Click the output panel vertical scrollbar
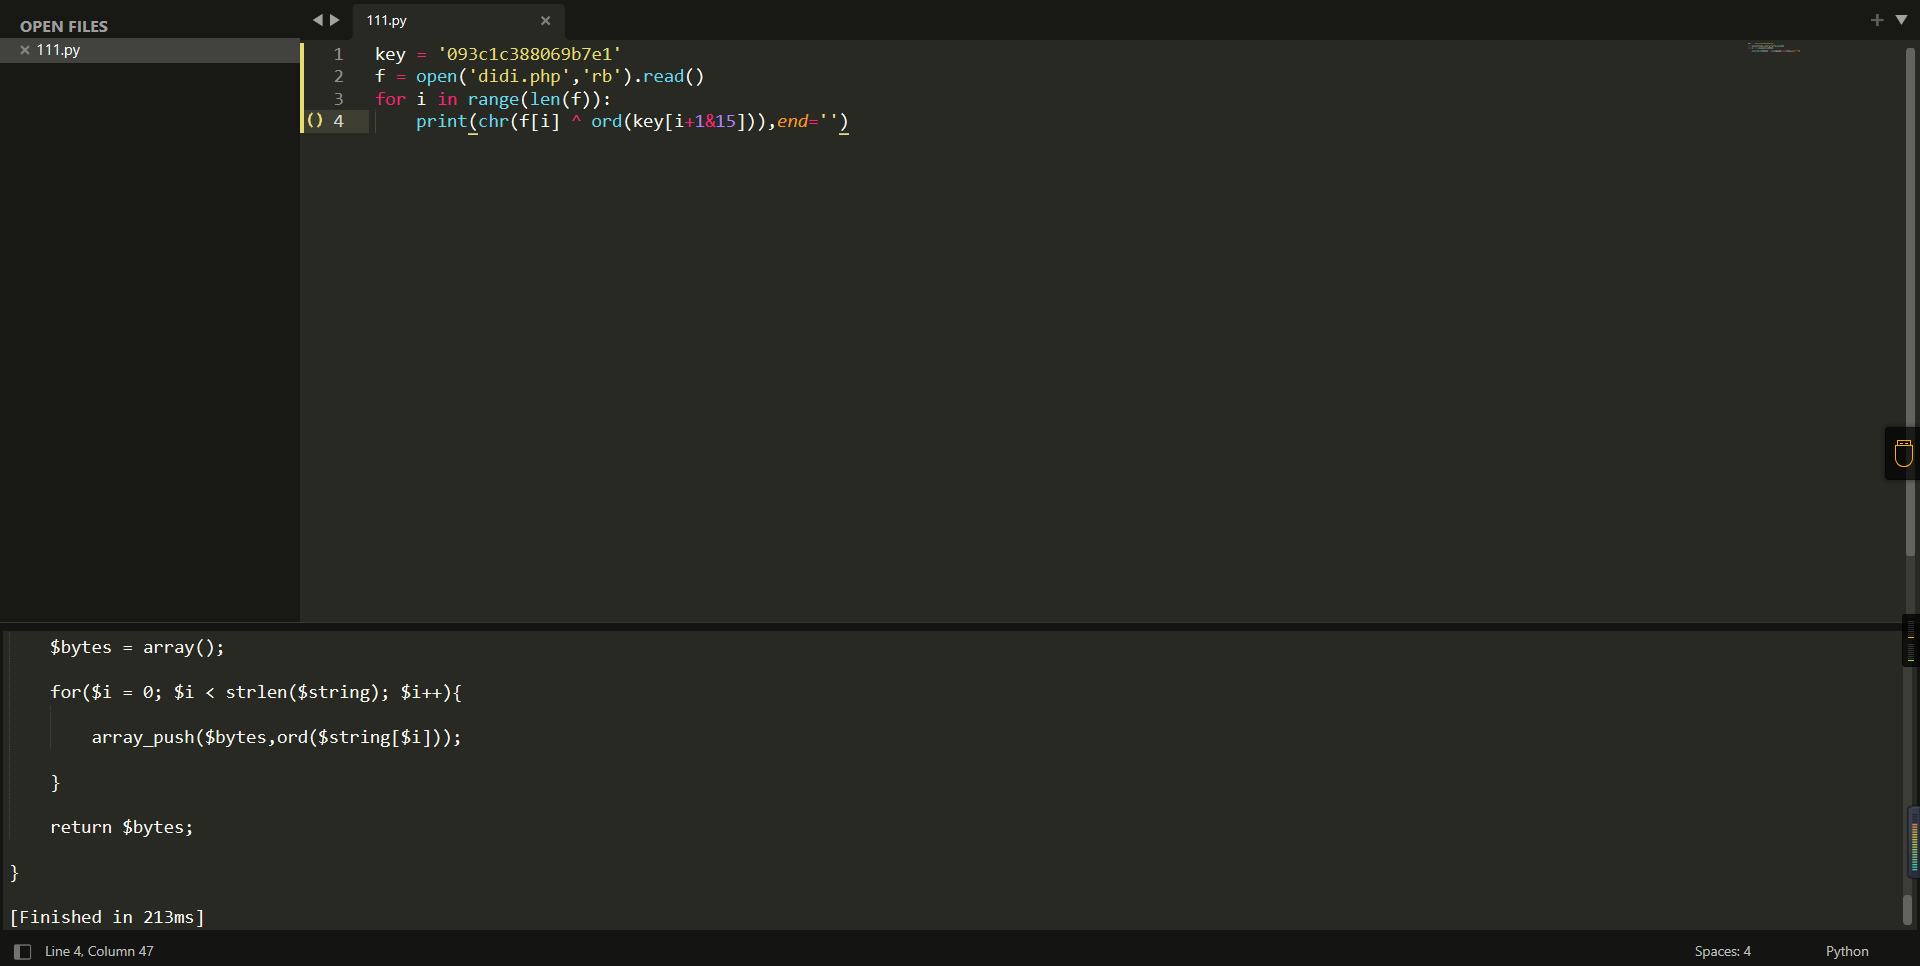The image size is (1920, 966). (x=1907, y=908)
